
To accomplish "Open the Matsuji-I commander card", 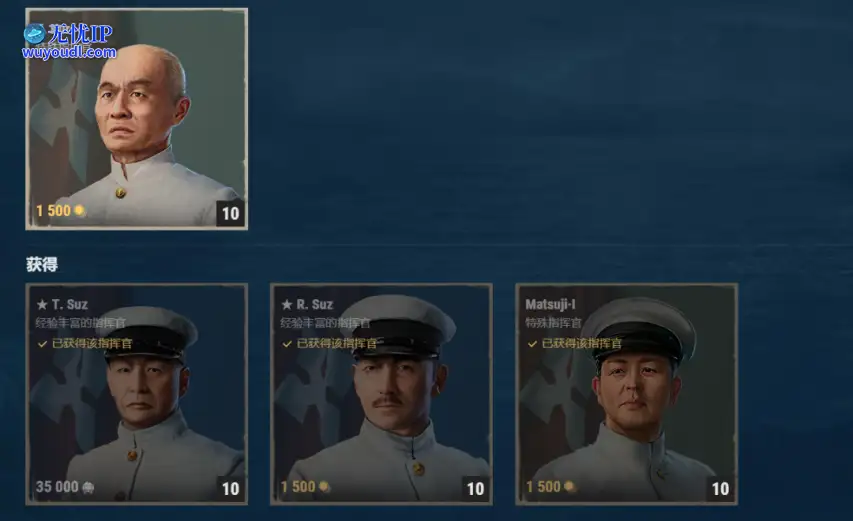I will tap(627, 394).
